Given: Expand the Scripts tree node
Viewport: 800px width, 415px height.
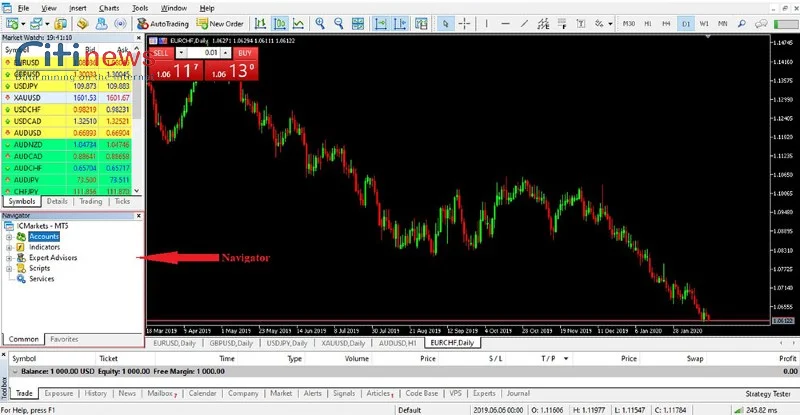Looking at the screenshot, I should (x=9, y=268).
